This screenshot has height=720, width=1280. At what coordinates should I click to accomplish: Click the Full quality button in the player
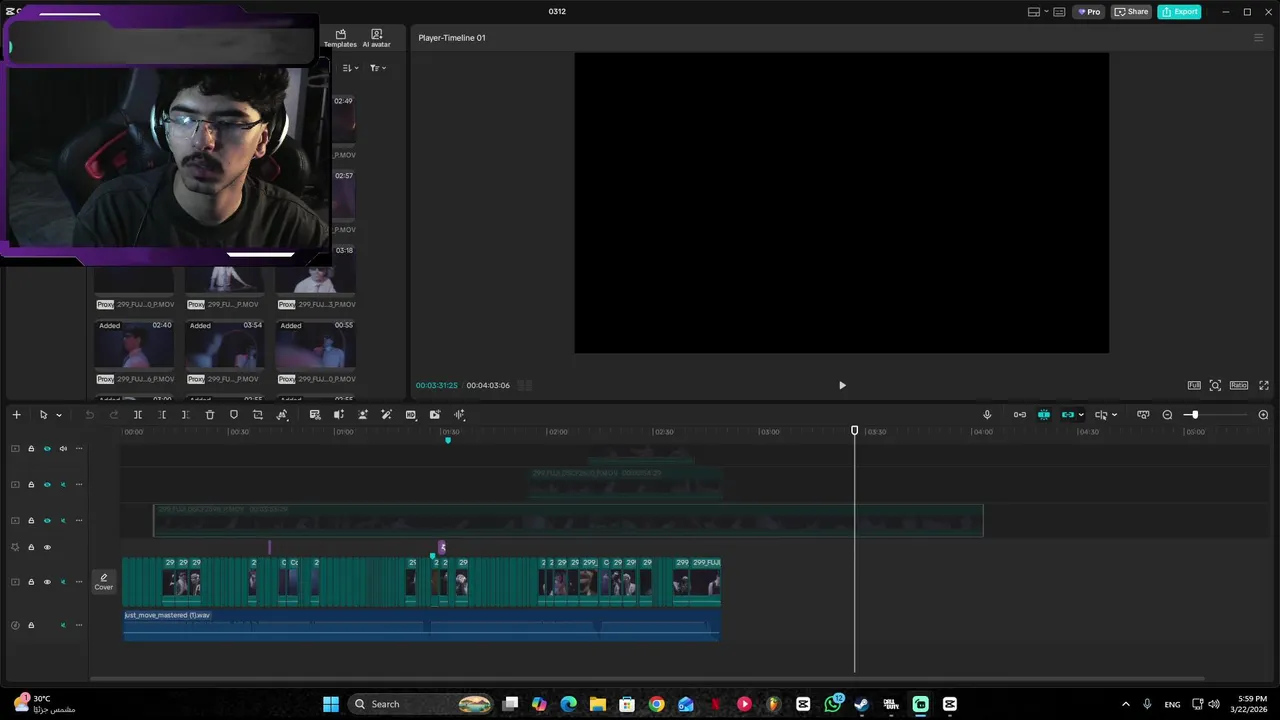click(1194, 385)
